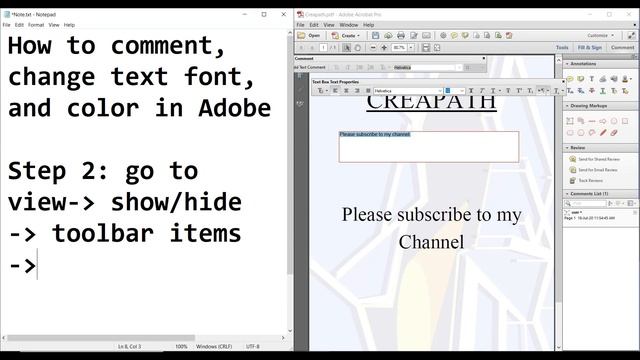Screen dimensions: 640x360
Task: Select the Strikethrough text annotation tool
Action: coord(592,91)
